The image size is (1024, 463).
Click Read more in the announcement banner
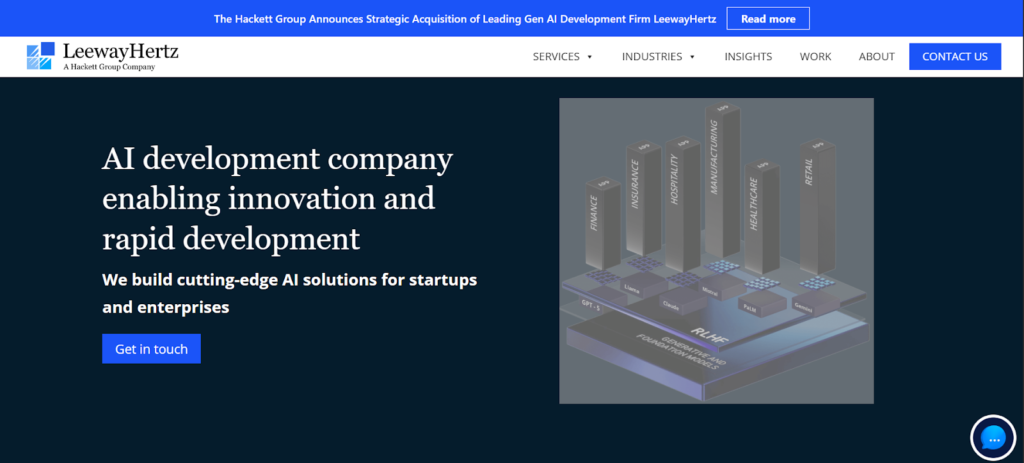pos(768,19)
